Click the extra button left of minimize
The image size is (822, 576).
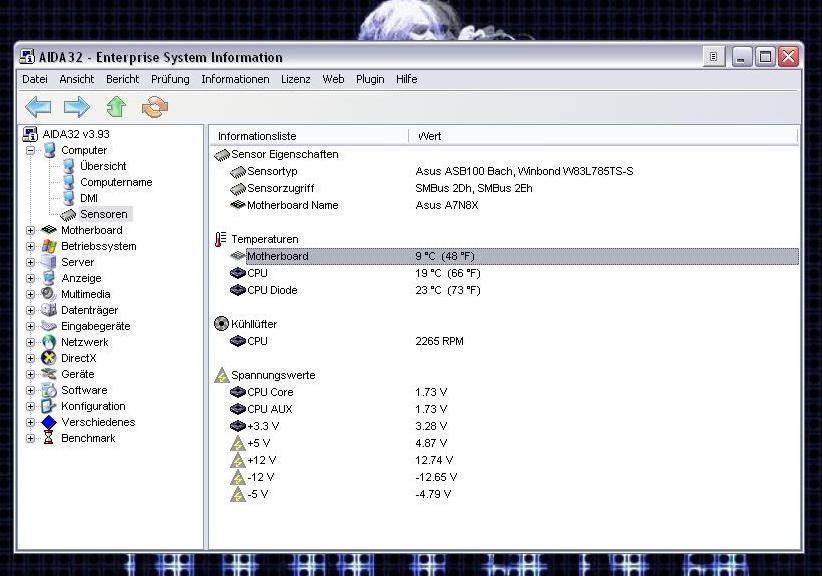(713, 57)
